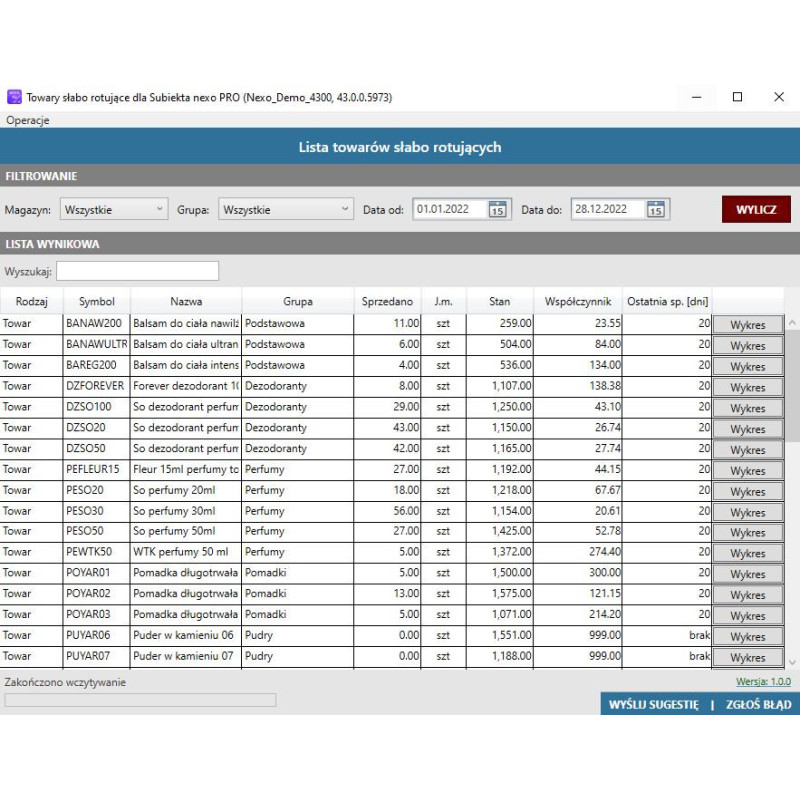This screenshot has width=800, height=800.
Task: Show Wykres for PEWTK50 row
Action: pyautogui.click(x=747, y=553)
